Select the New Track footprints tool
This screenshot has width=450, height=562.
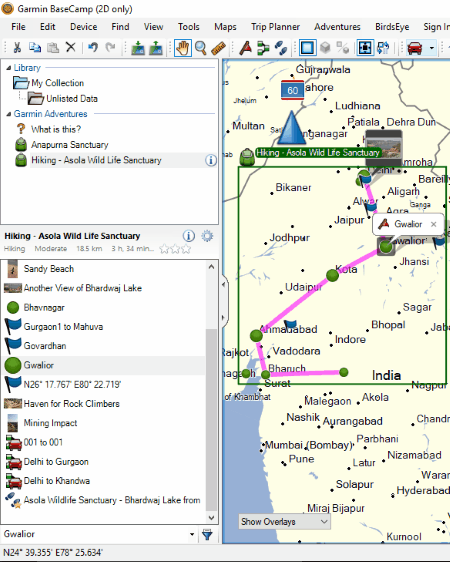click(x=281, y=48)
